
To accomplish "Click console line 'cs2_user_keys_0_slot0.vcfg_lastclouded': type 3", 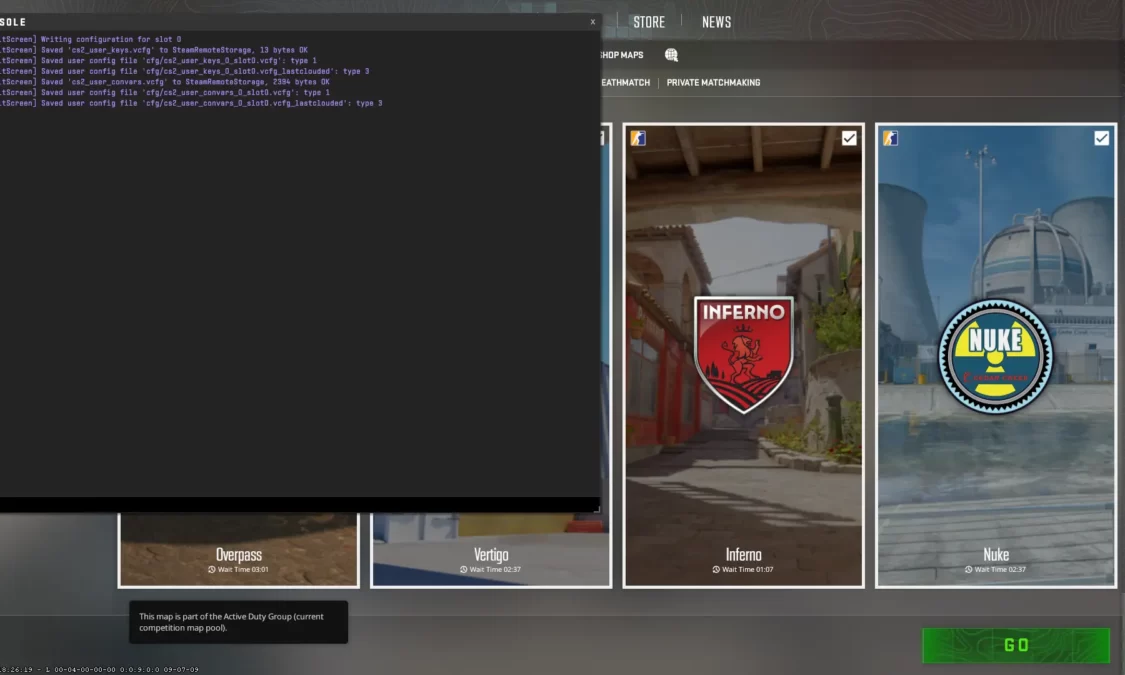I will click(x=184, y=72).
